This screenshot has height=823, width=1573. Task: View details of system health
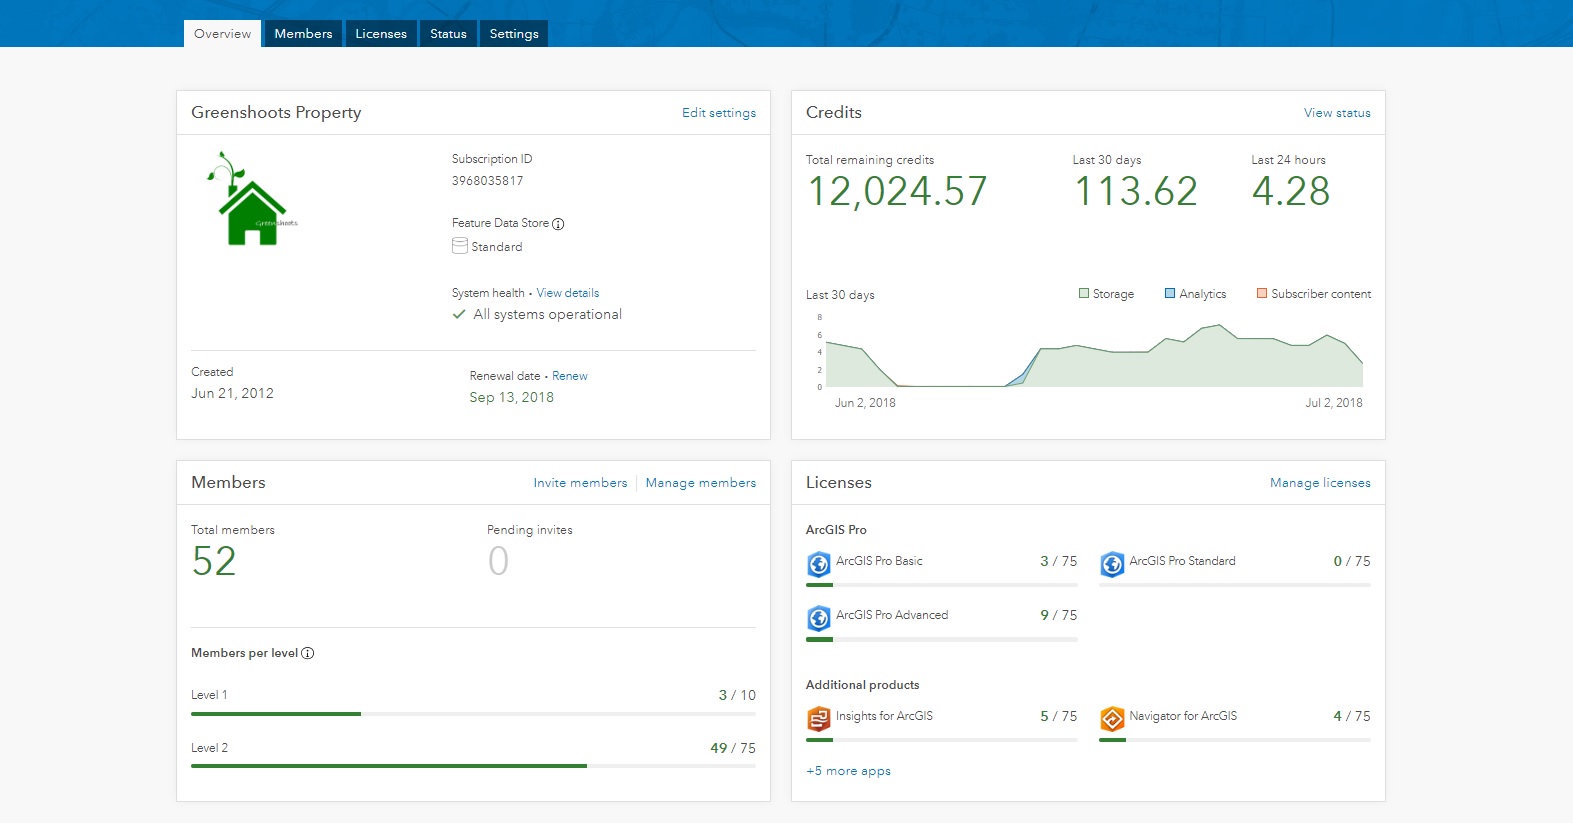568,293
